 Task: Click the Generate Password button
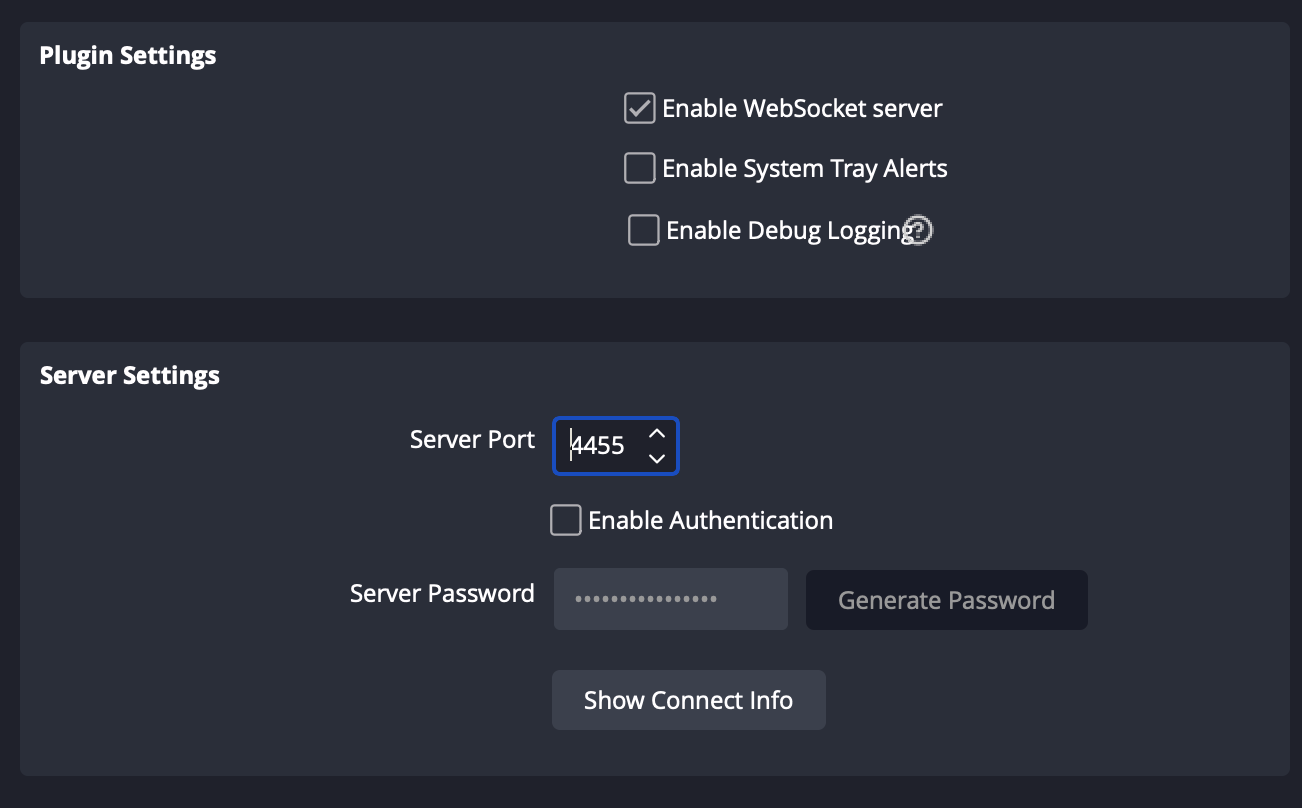point(946,600)
